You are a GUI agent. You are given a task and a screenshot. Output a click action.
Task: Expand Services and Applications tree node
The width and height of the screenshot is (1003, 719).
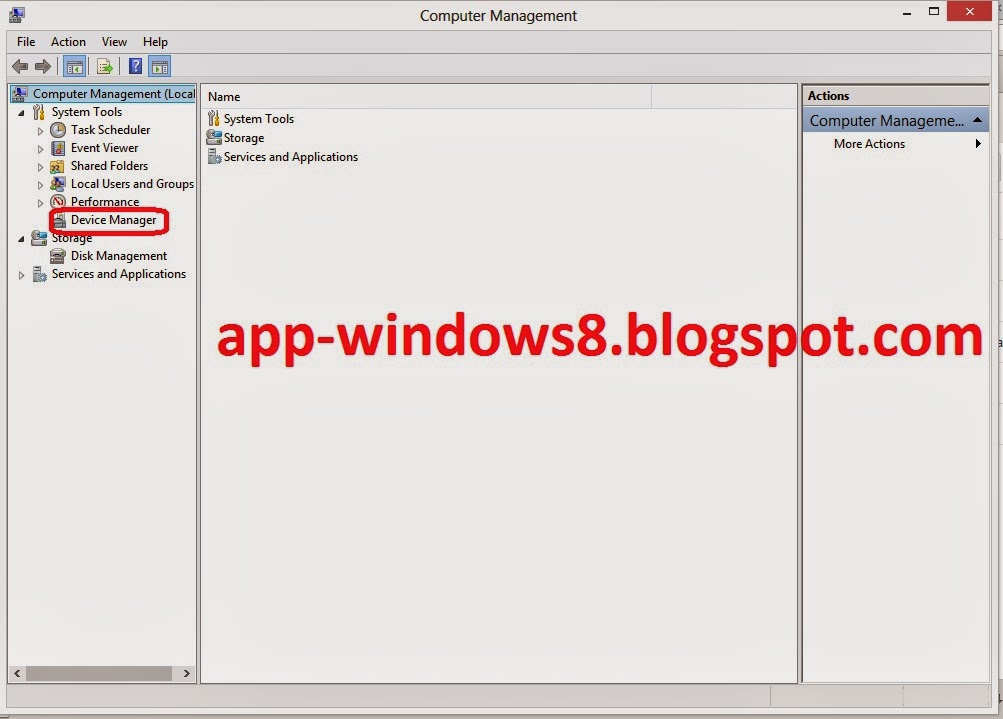(21, 275)
